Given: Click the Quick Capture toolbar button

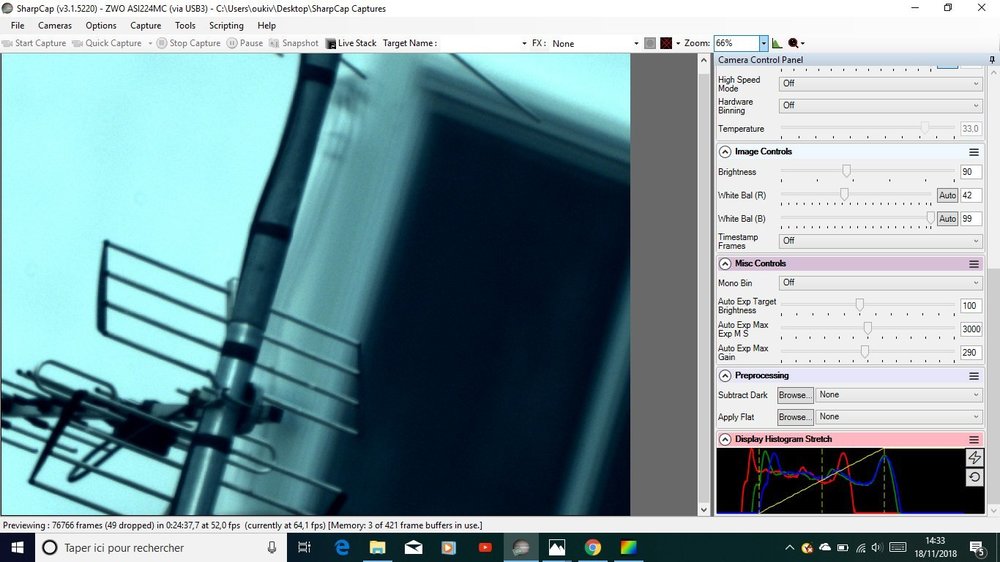Looking at the screenshot, I should click(x=107, y=43).
